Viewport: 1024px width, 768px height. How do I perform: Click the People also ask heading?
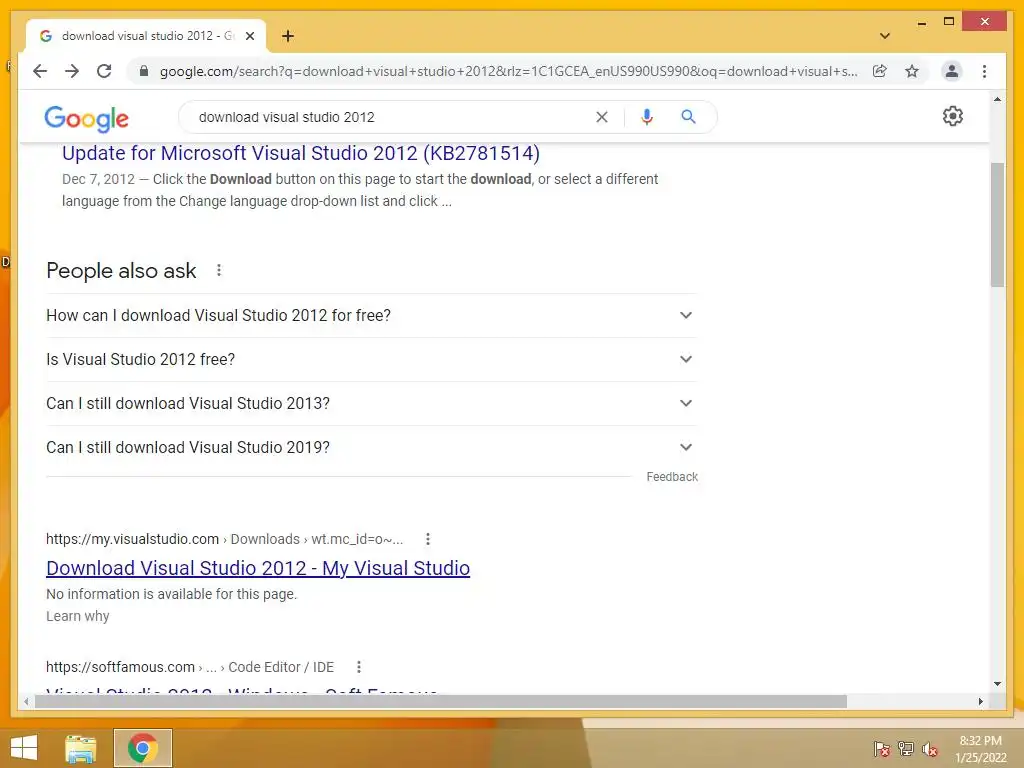pos(121,270)
